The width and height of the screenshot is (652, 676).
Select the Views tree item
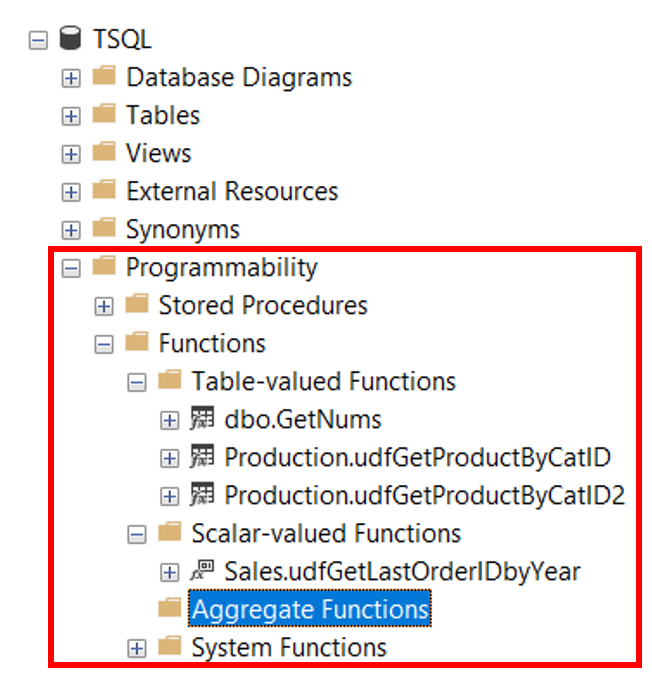pos(159,153)
